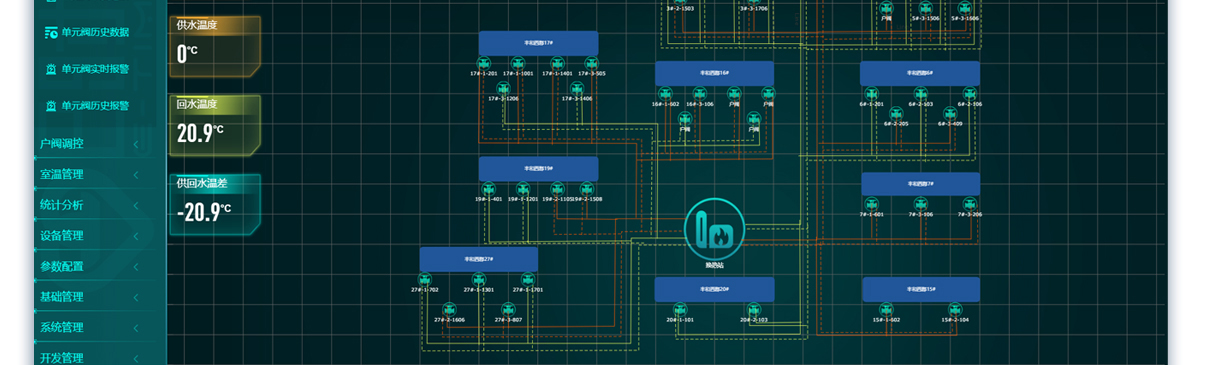
Task: Click the icon beside 单元阀历史数据
Action: pyautogui.click(x=51, y=32)
